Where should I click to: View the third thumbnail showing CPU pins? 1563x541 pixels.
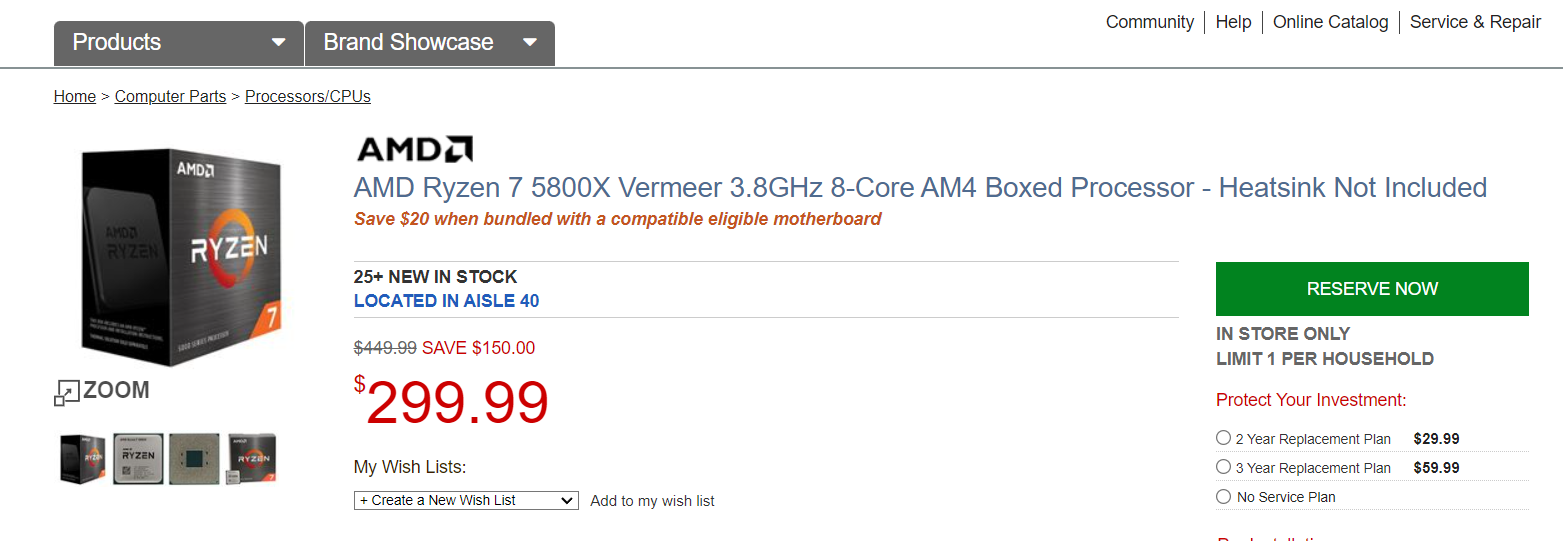tap(194, 458)
